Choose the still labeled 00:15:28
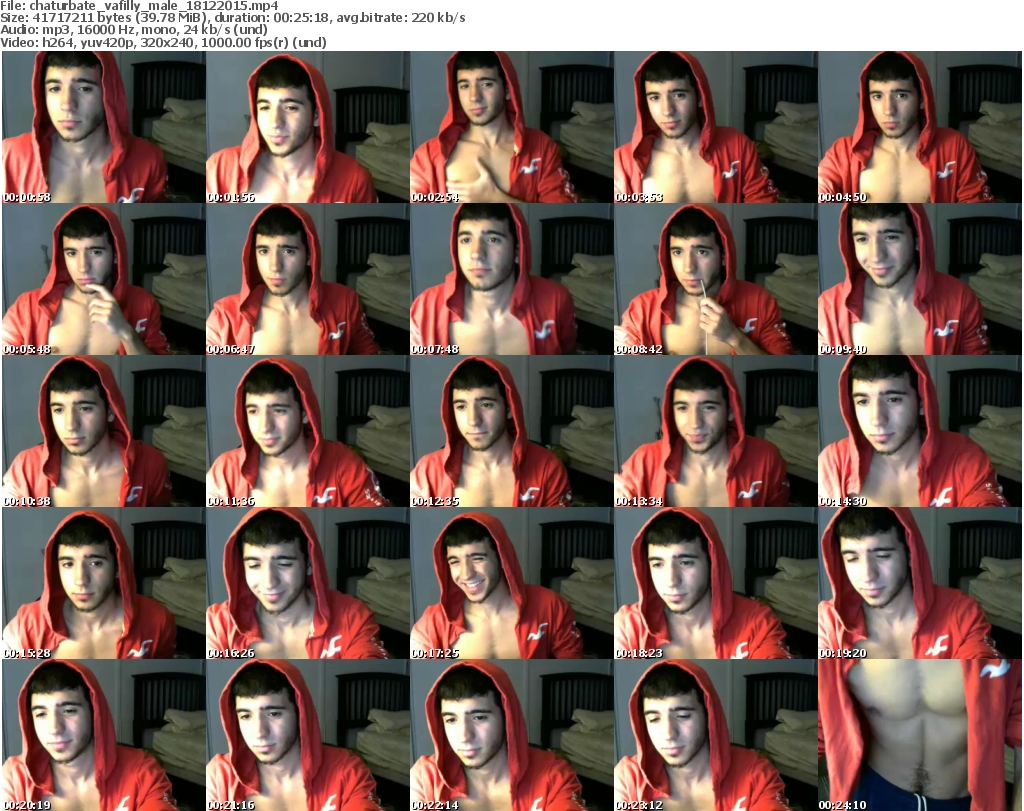This screenshot has width=1024, height=811. click(104, 583)
